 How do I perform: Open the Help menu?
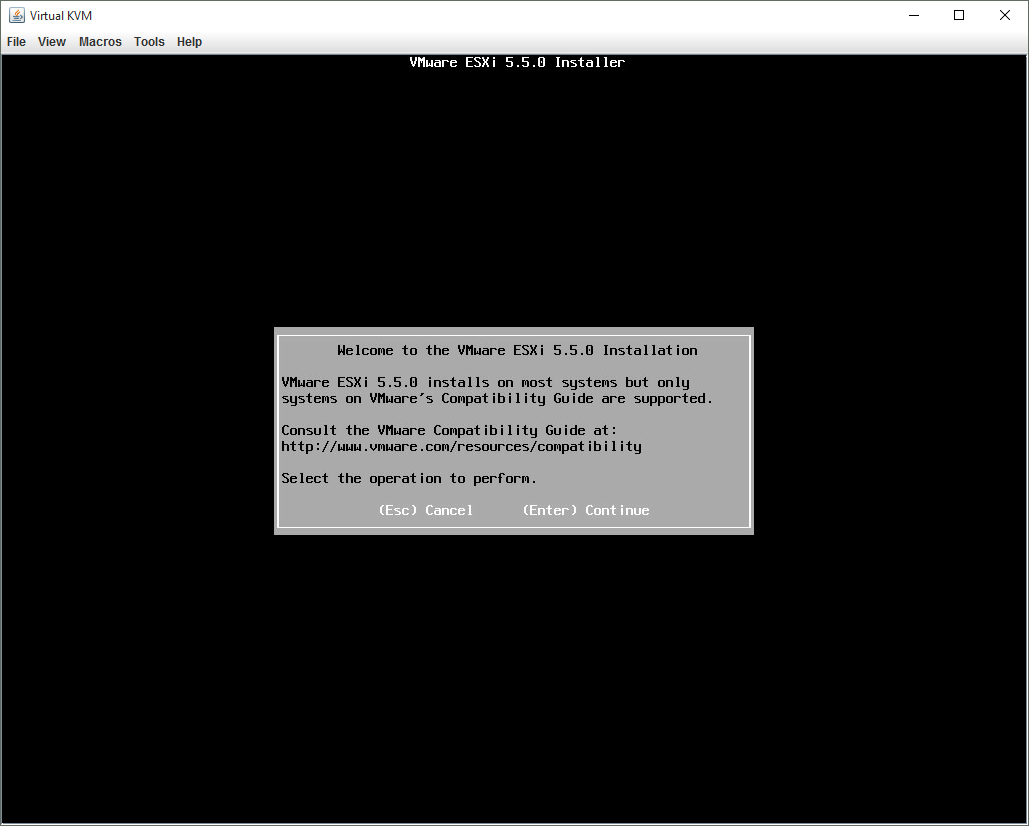(189, 42)
